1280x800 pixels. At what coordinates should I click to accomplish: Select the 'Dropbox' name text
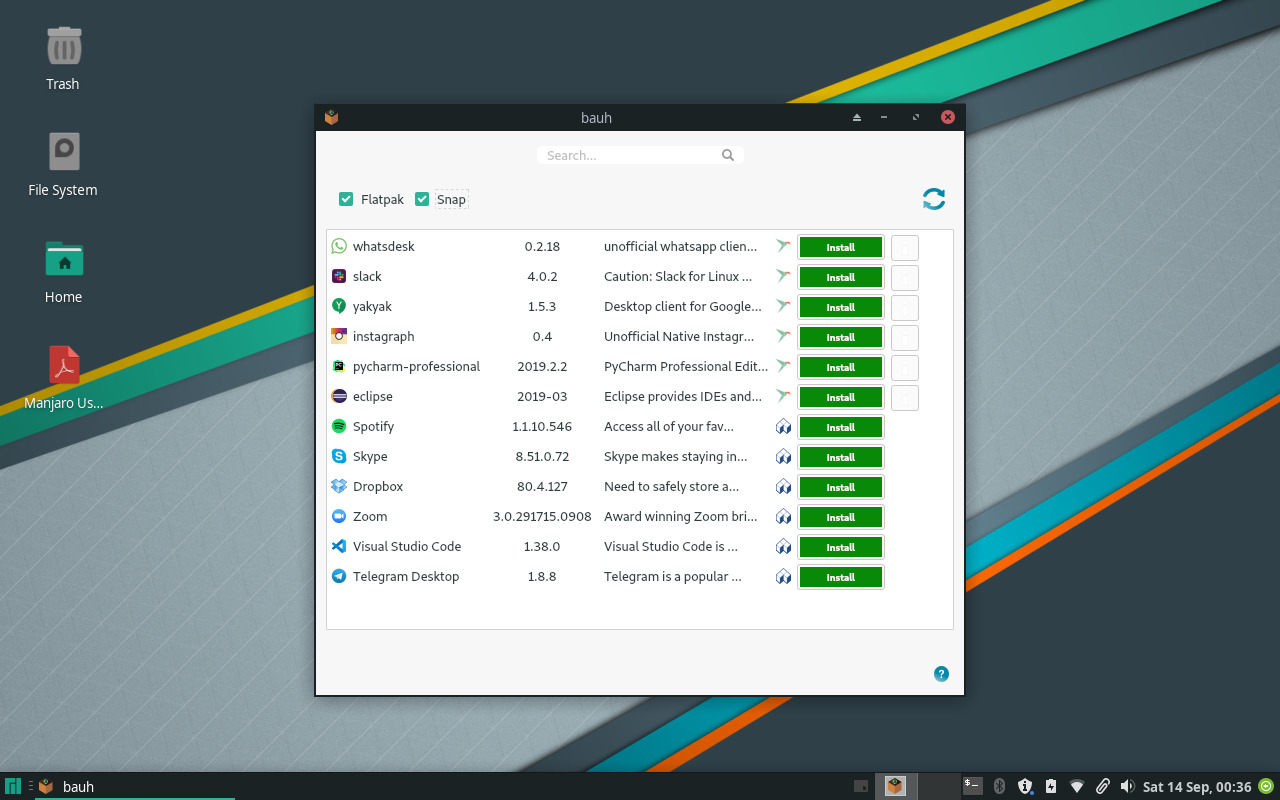point(378,486)
